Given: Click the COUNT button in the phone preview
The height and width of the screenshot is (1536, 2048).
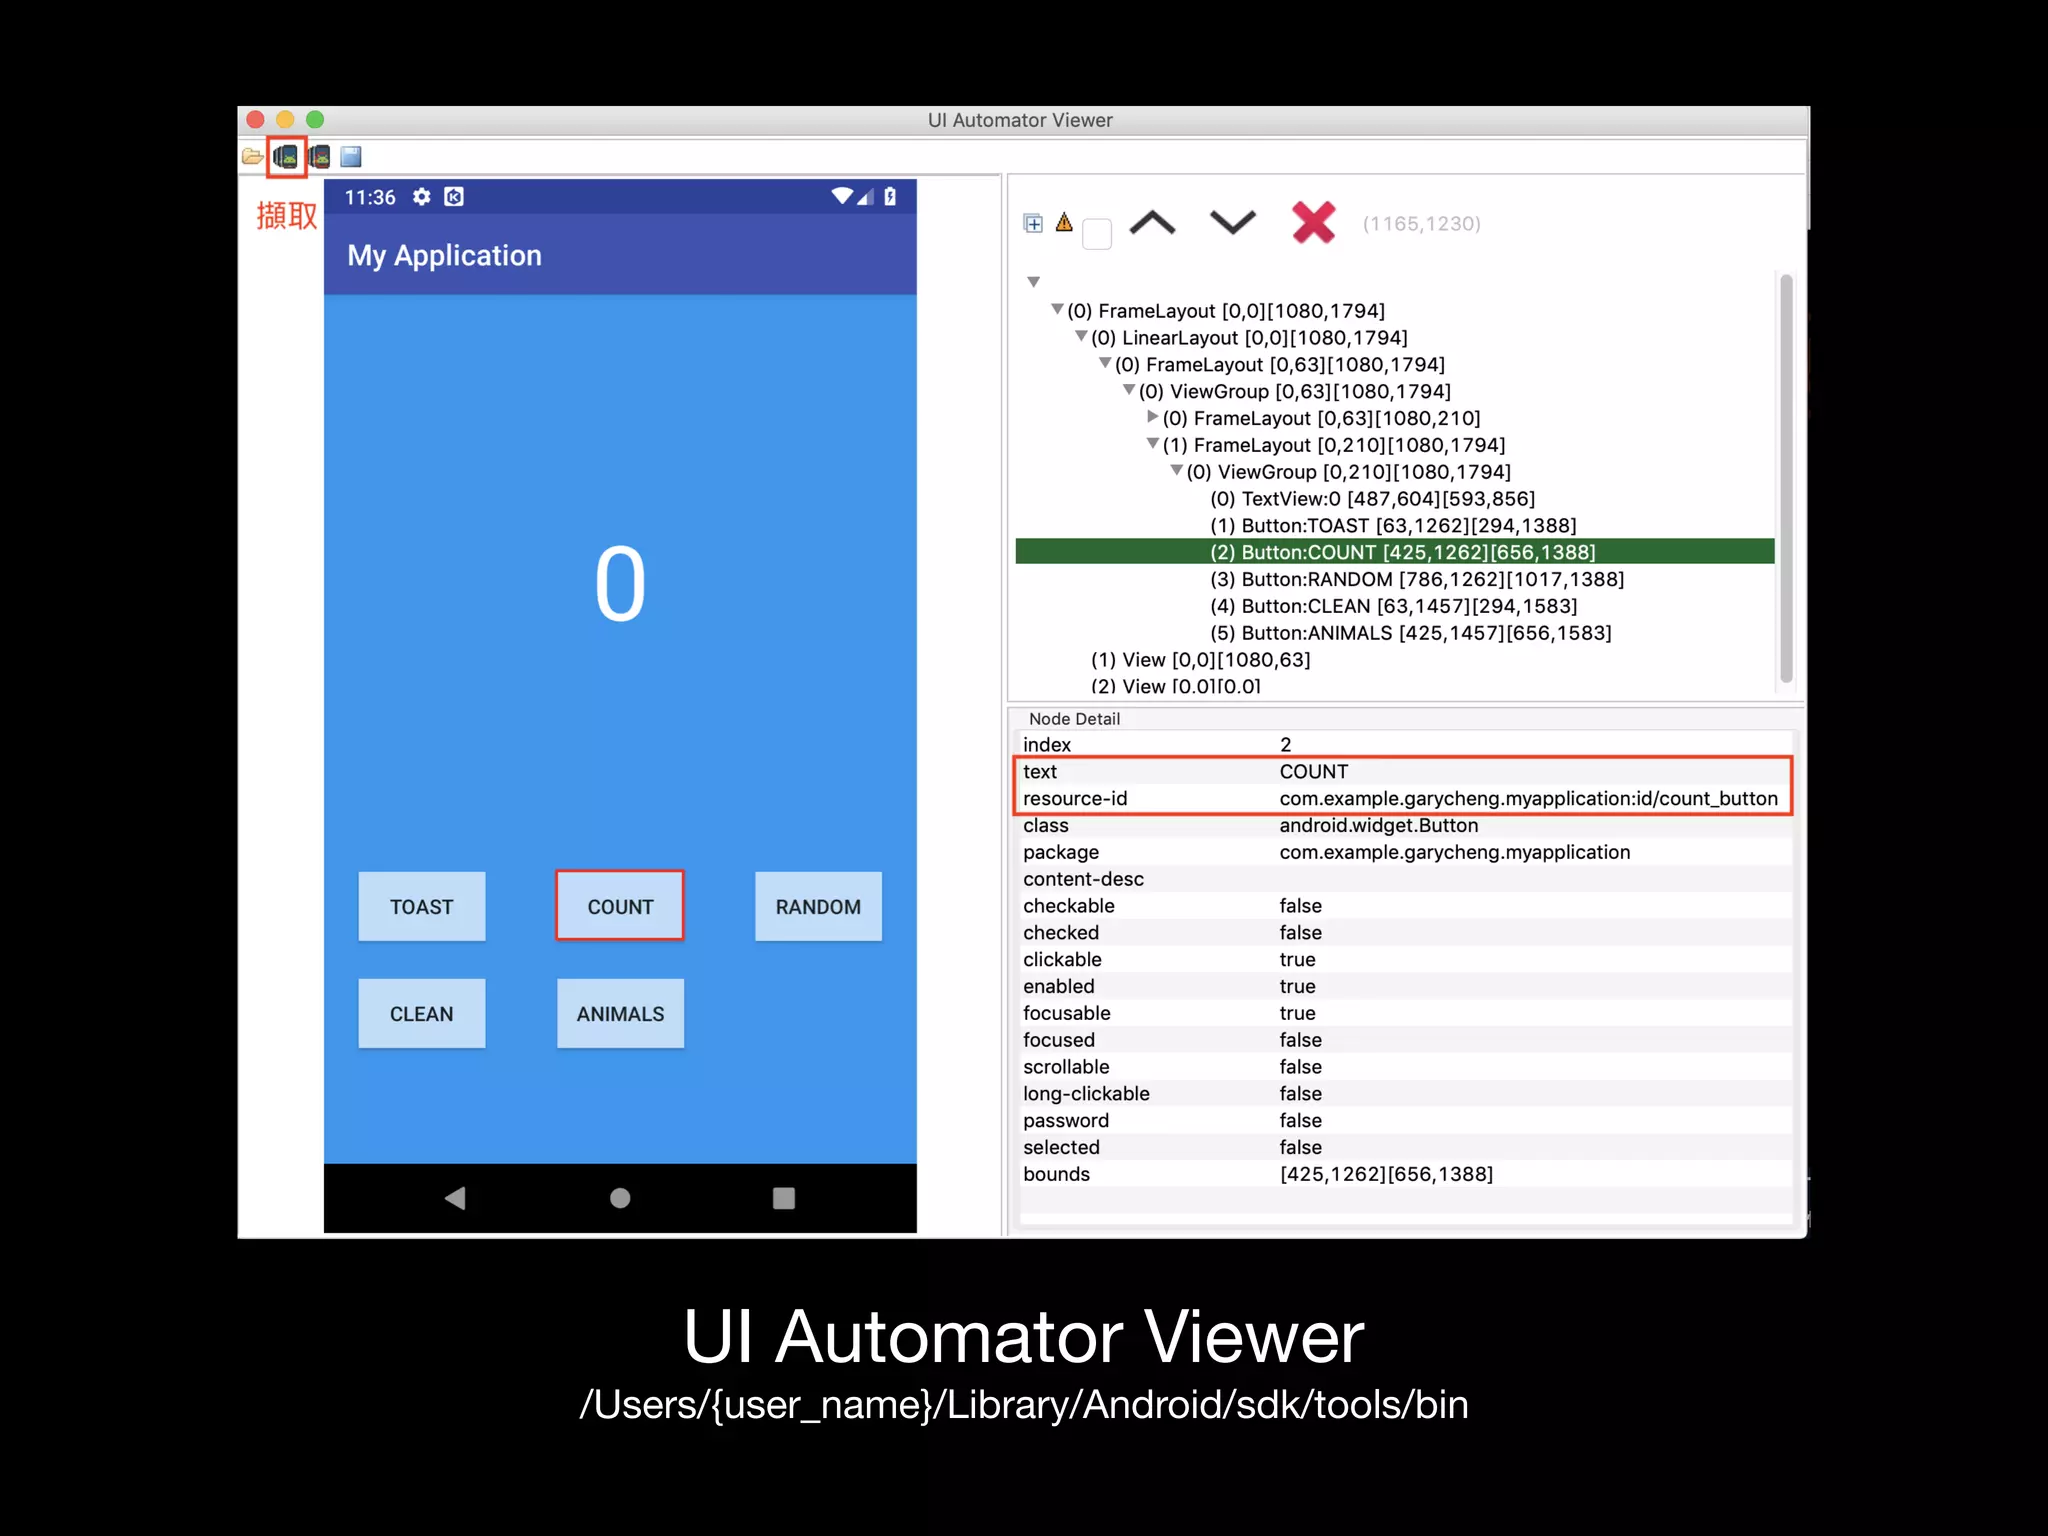Looking at the screenshot, I should 620,906.
